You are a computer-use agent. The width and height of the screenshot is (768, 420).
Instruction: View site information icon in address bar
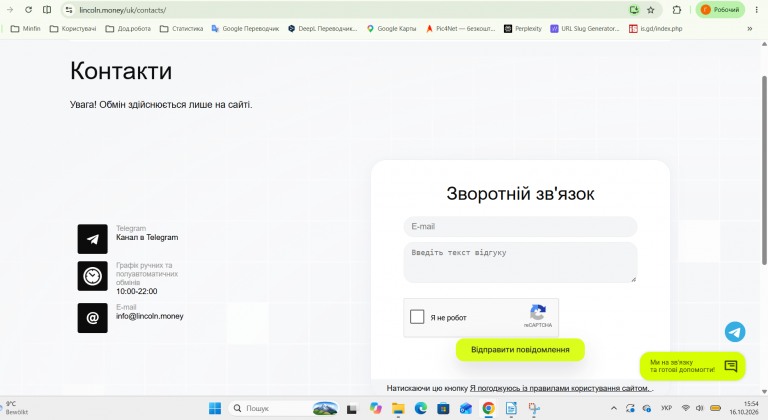69,10
